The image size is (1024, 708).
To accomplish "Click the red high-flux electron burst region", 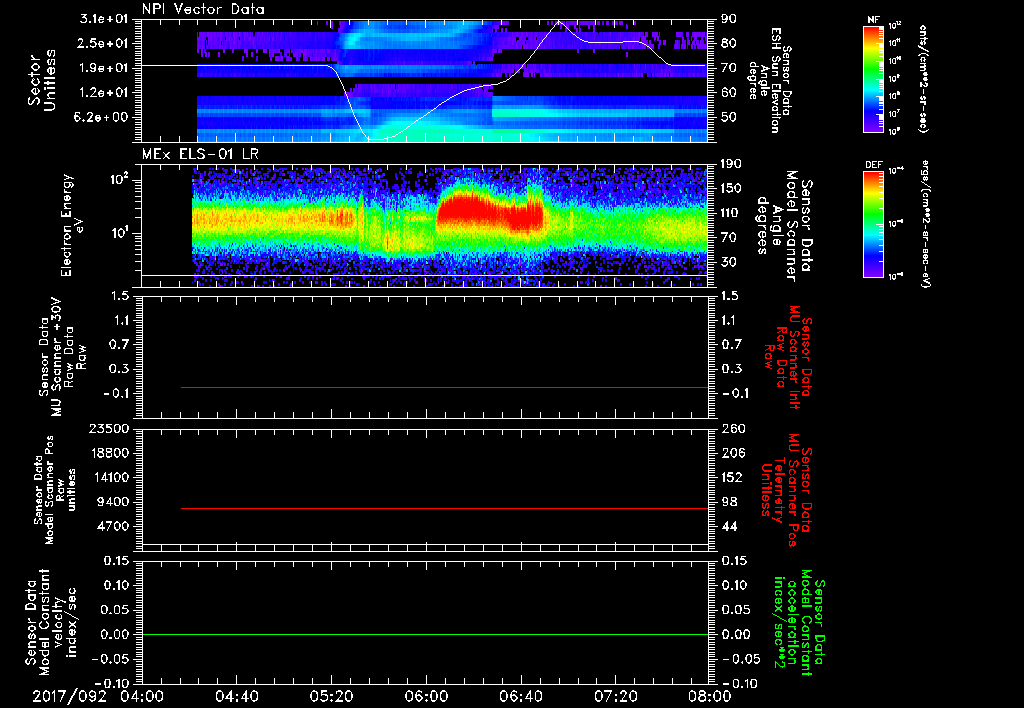I will coord(490,210).
